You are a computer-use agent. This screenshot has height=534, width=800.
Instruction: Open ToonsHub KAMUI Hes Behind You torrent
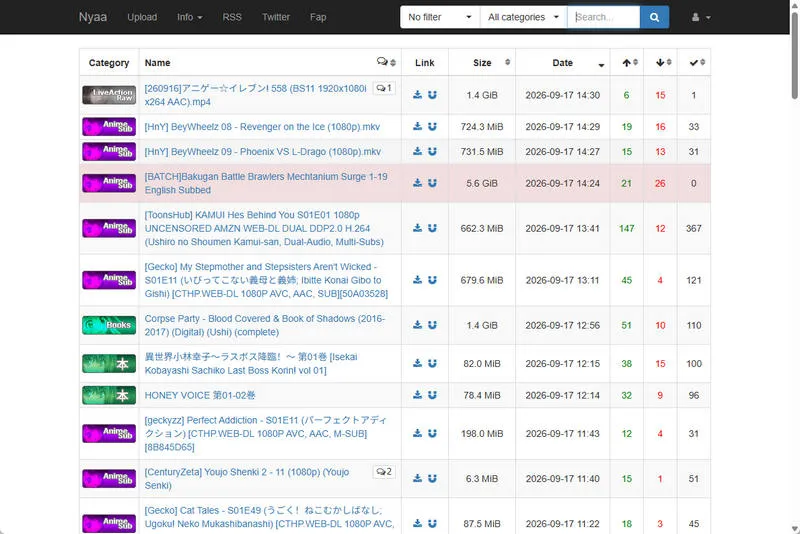264,228
